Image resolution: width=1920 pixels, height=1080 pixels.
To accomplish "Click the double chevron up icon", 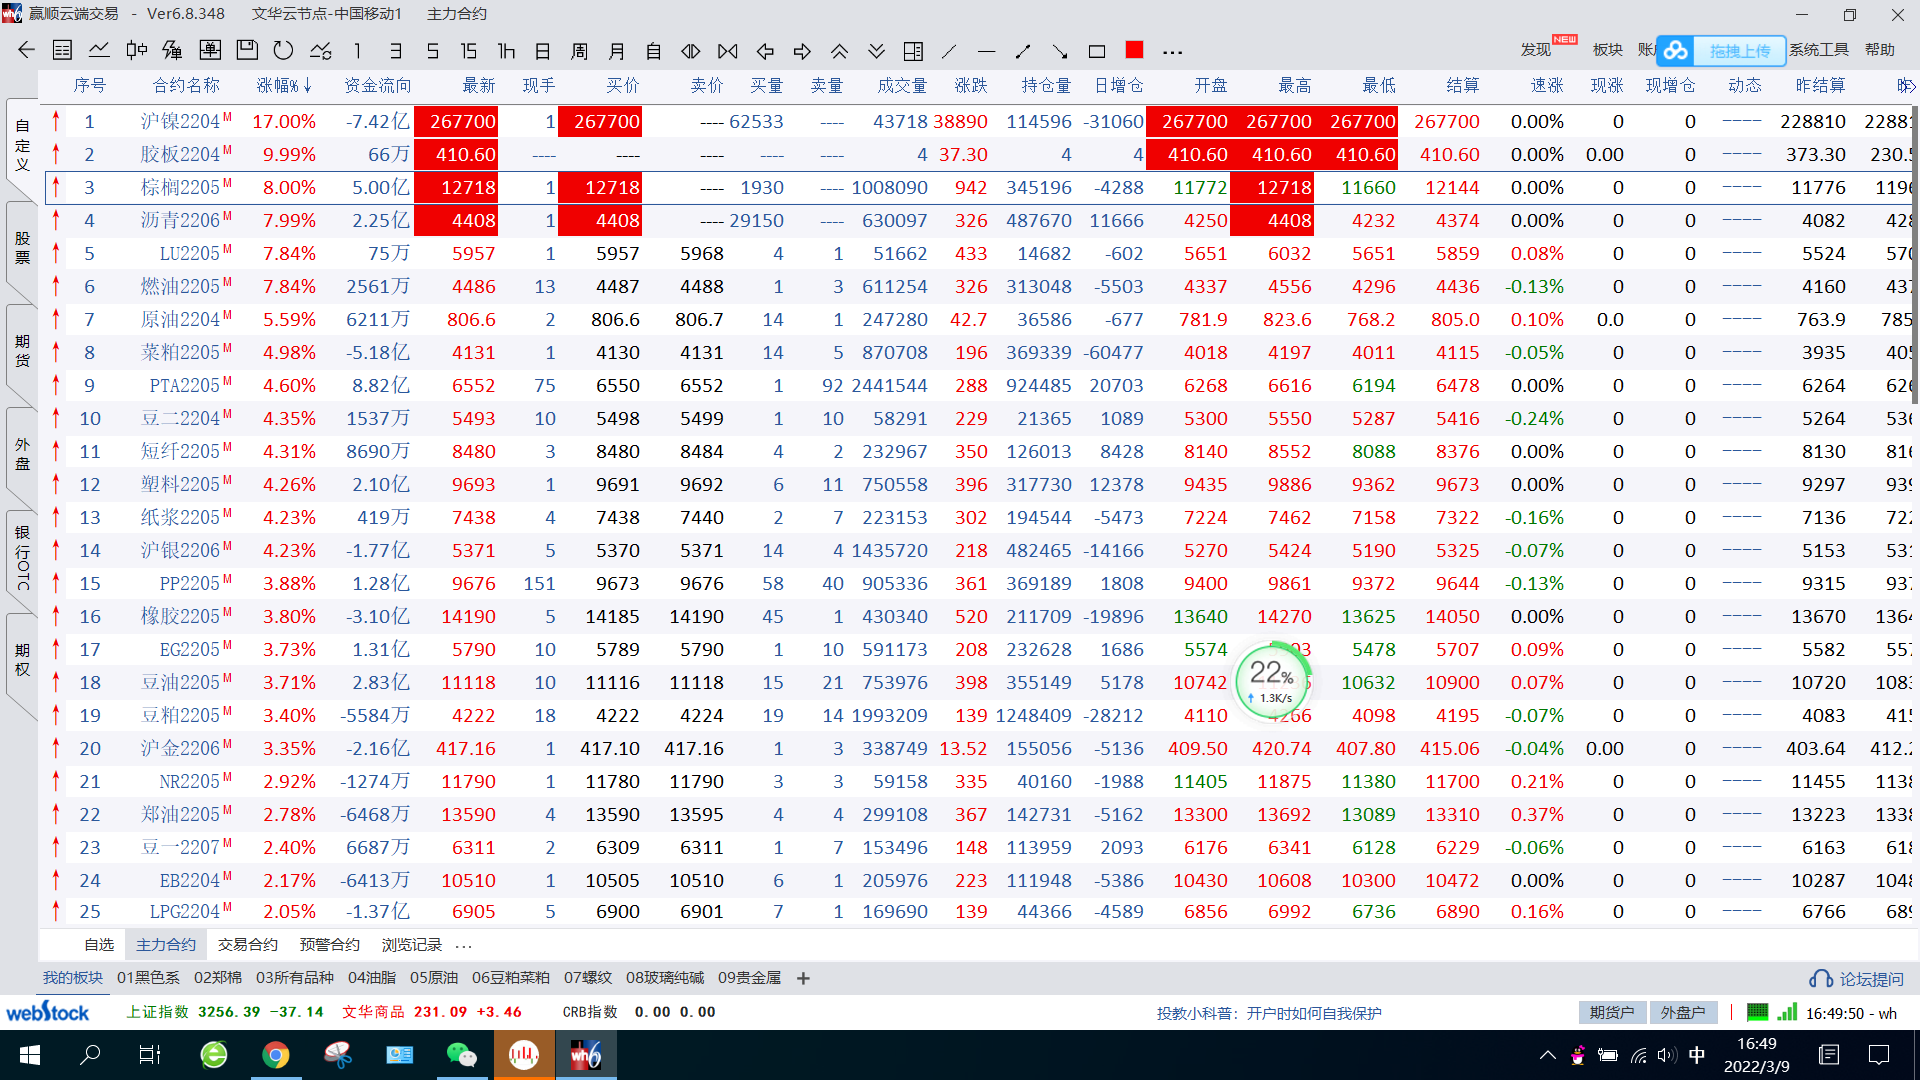I will (840, 51).
